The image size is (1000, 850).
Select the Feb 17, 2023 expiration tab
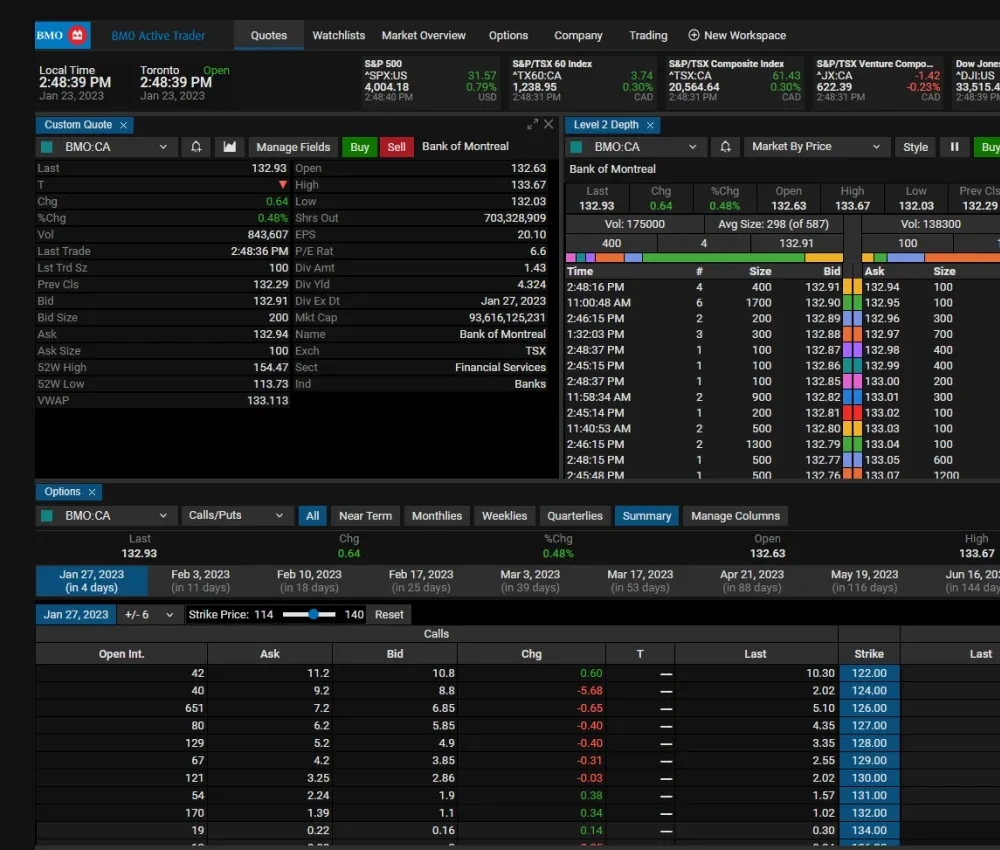tap(420, 581)
